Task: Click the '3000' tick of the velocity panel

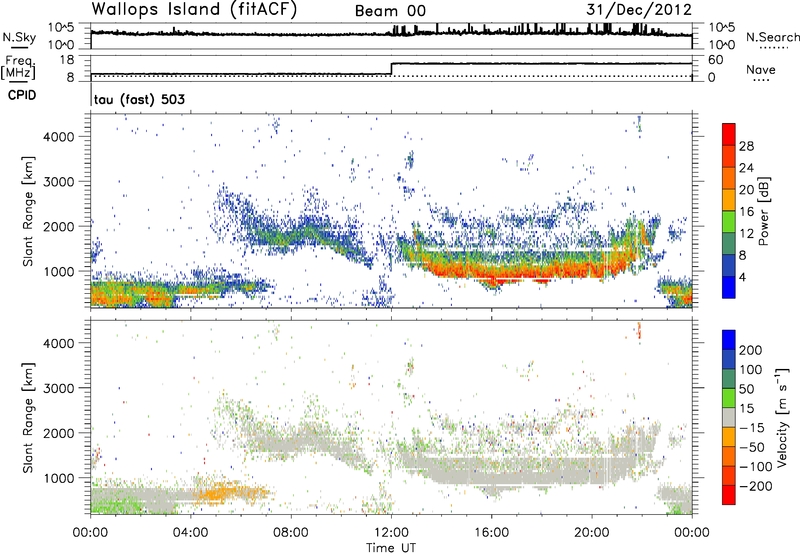Action: coord(59,388)
